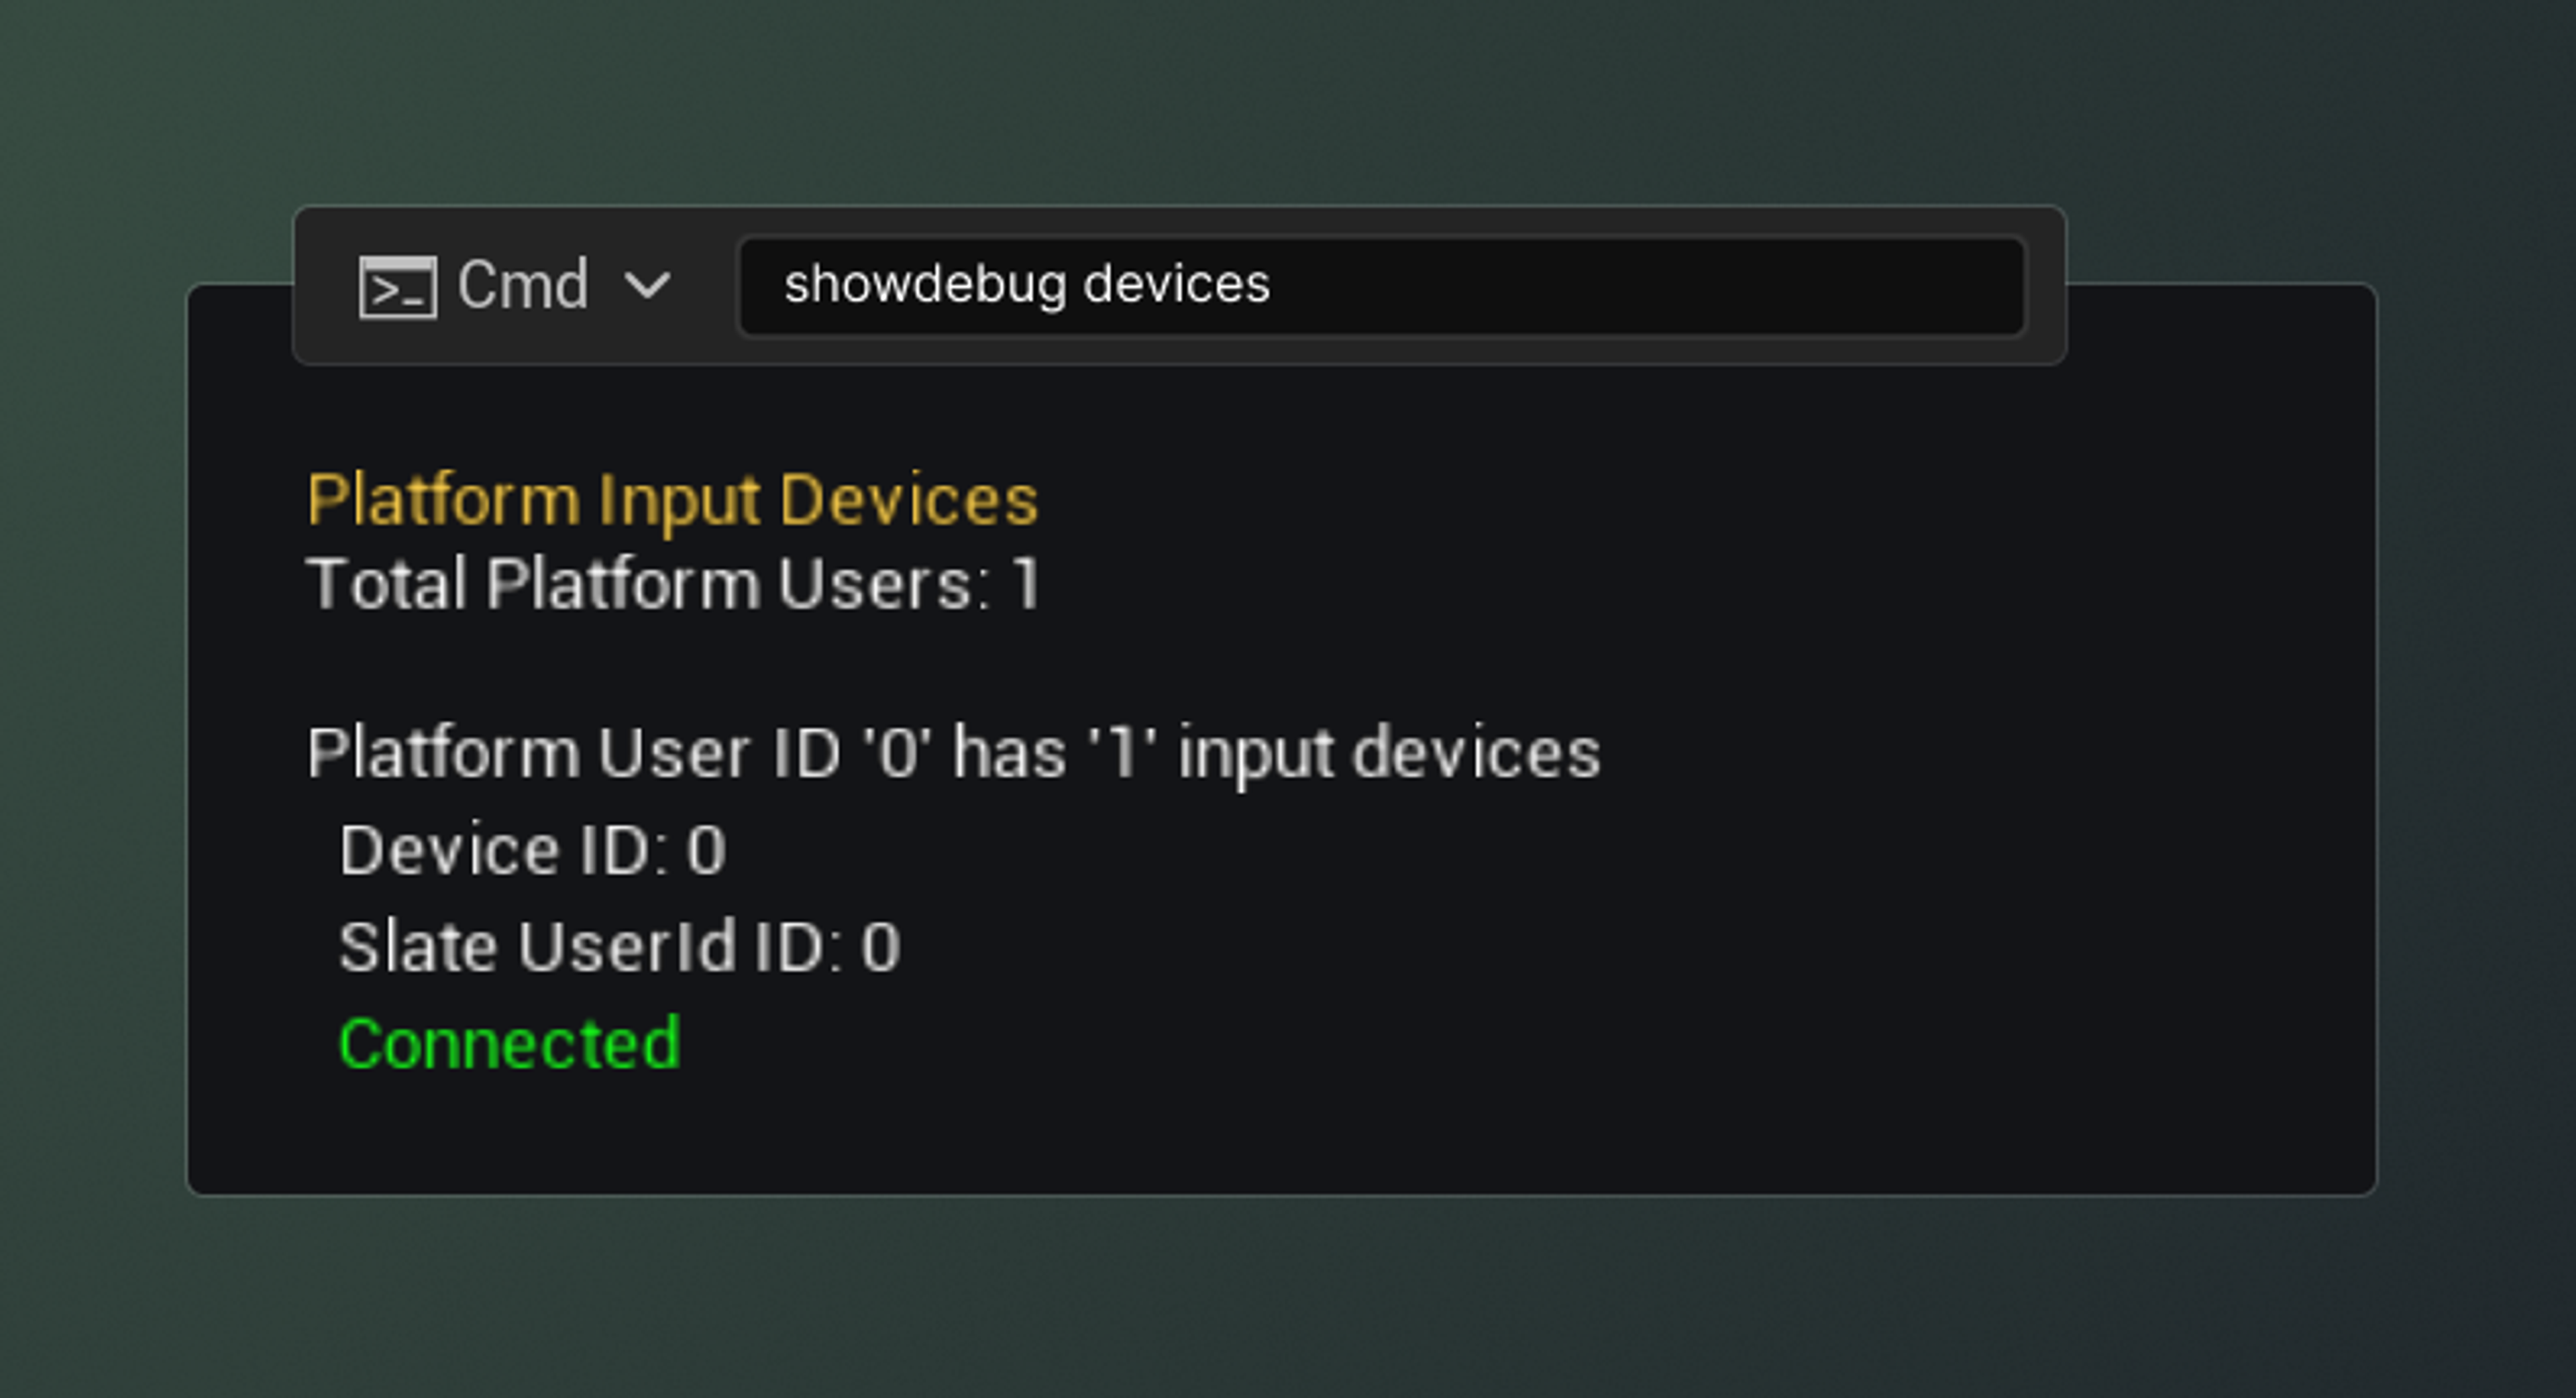Click the word "Platform" in yellow heading
This screenshot has width=2576, height=1398.
(442, 500)
